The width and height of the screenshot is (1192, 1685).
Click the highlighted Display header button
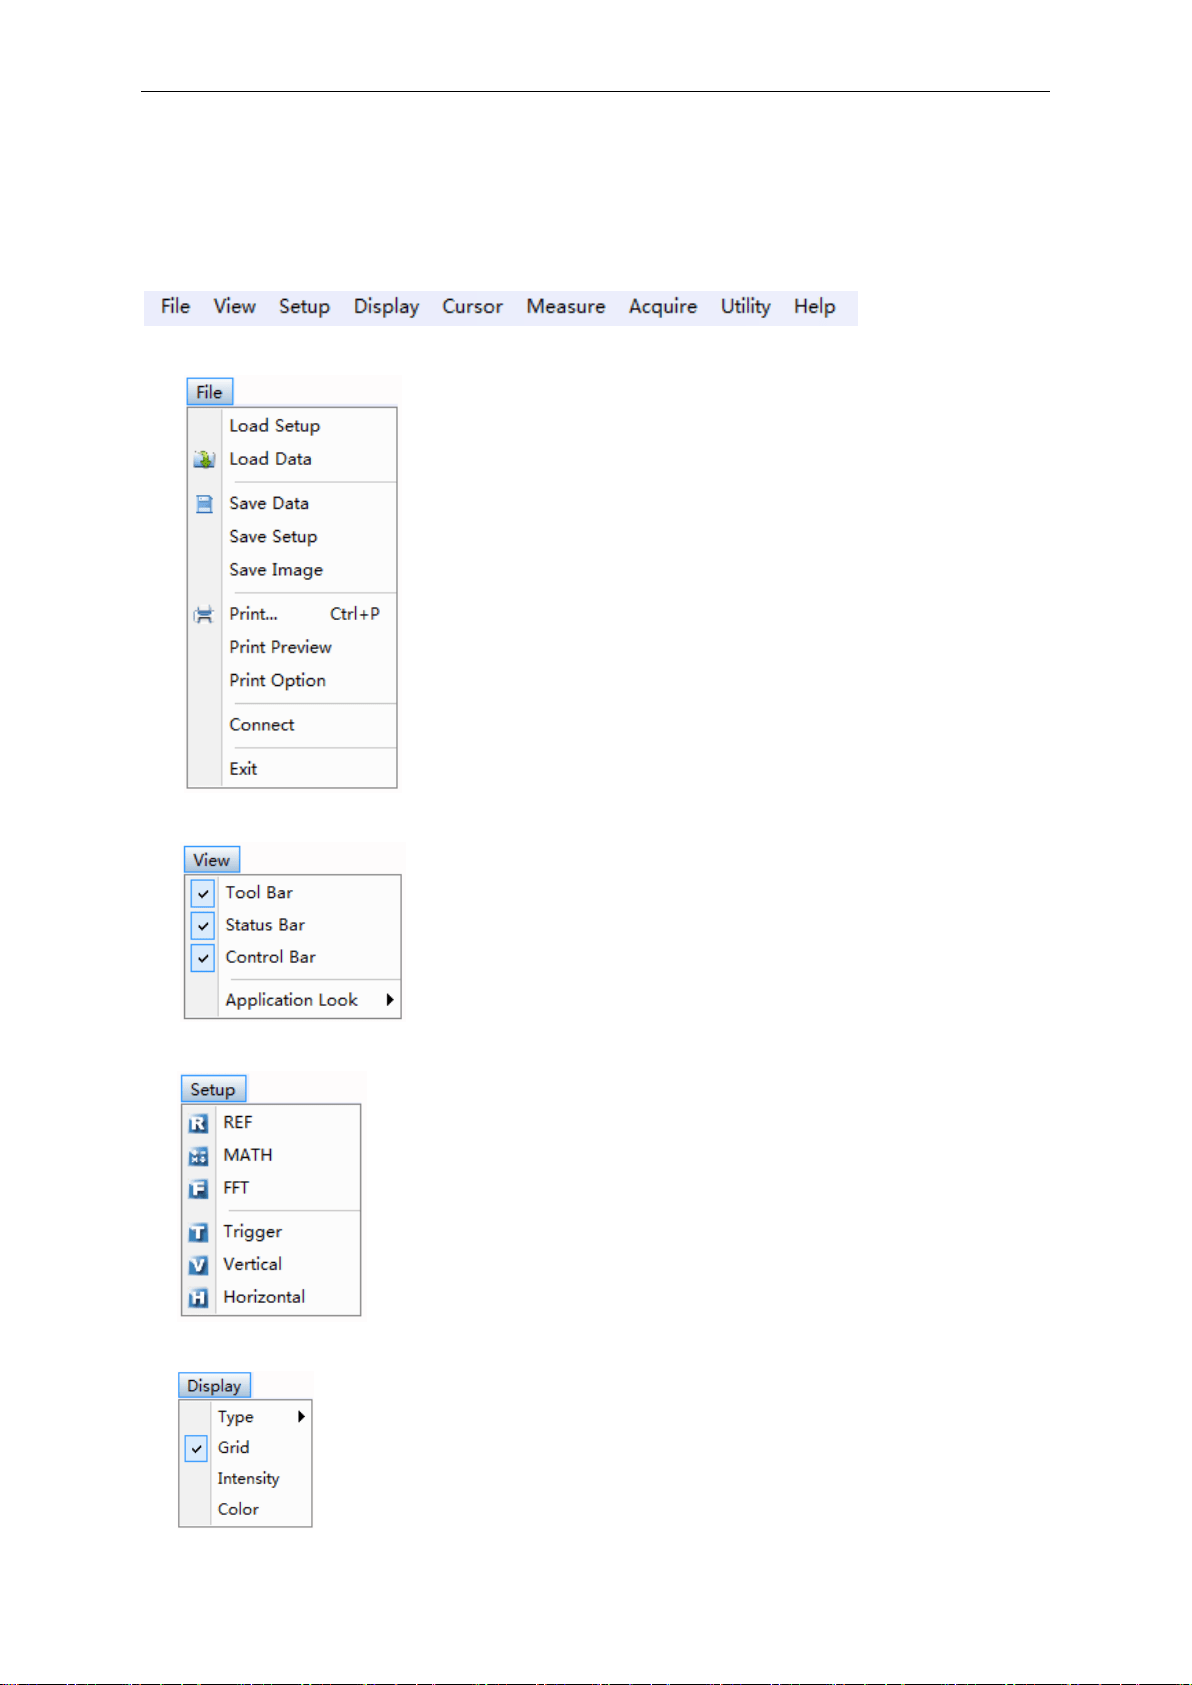215,1386
